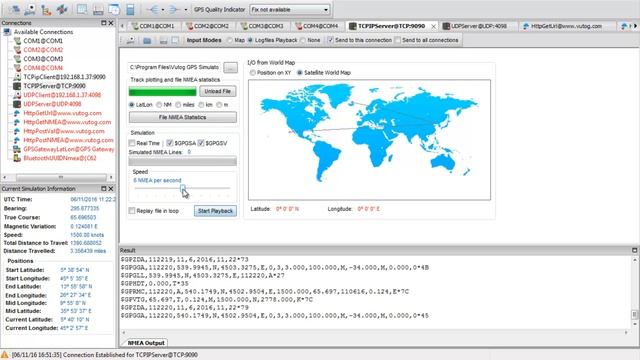Select HttpGetNMEA@www.vutog.com in tree
Screen dimensions: 640x360
(x=67, y=122)
